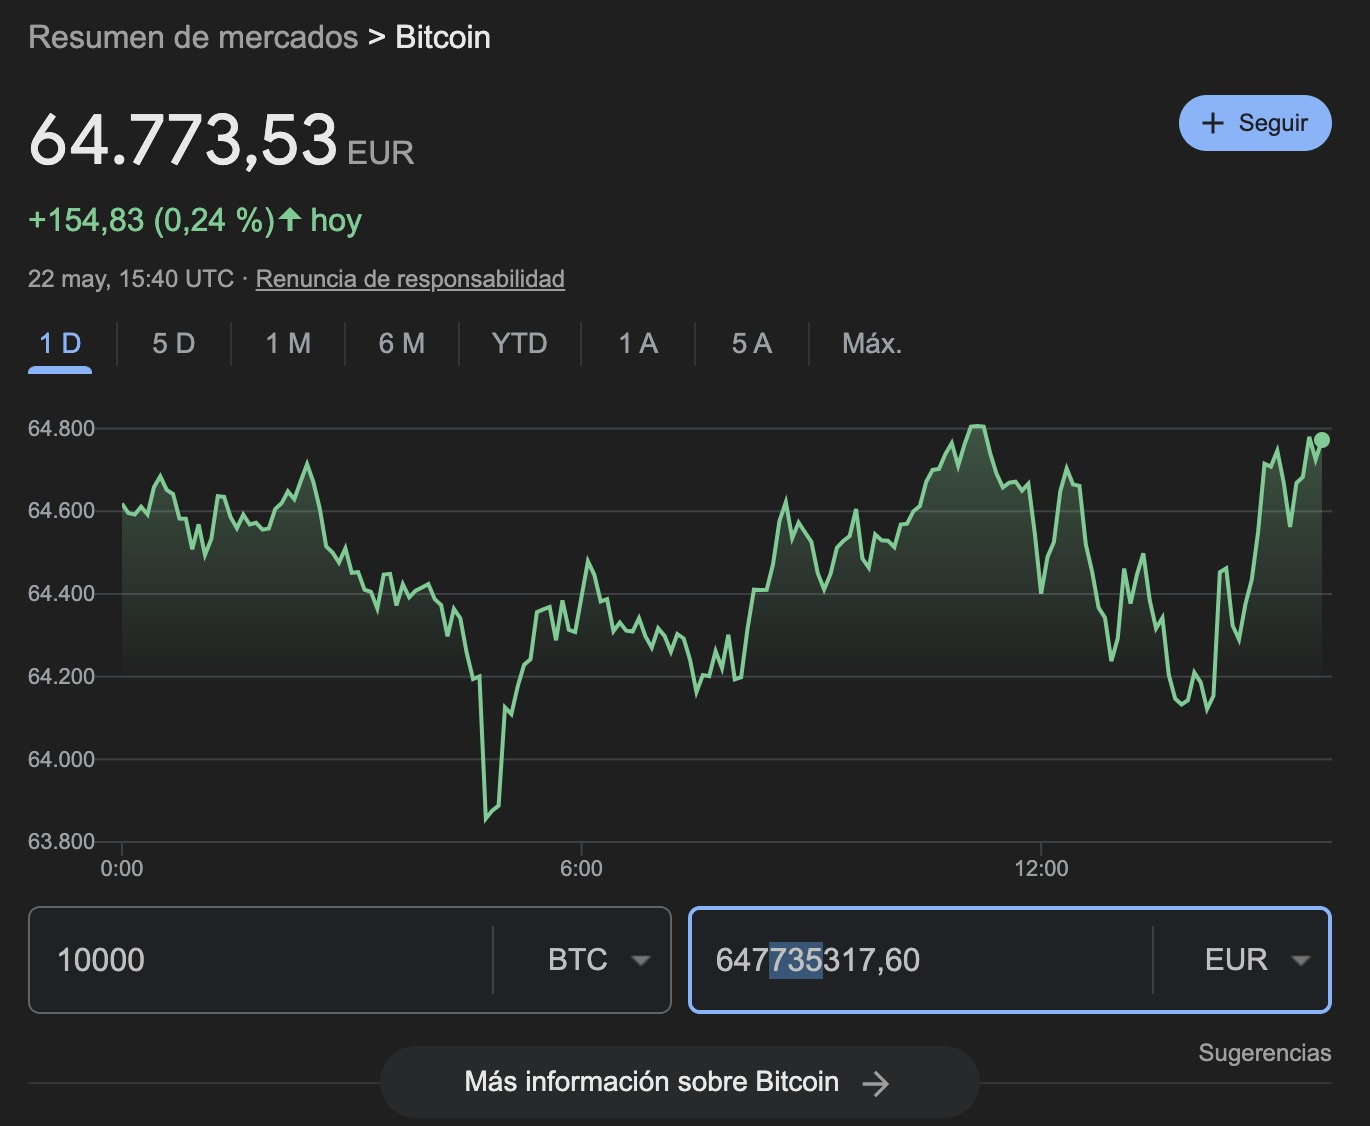Switch to the 5 D tab
This screenshot has width=1370, height=1126.
(174, 344)
